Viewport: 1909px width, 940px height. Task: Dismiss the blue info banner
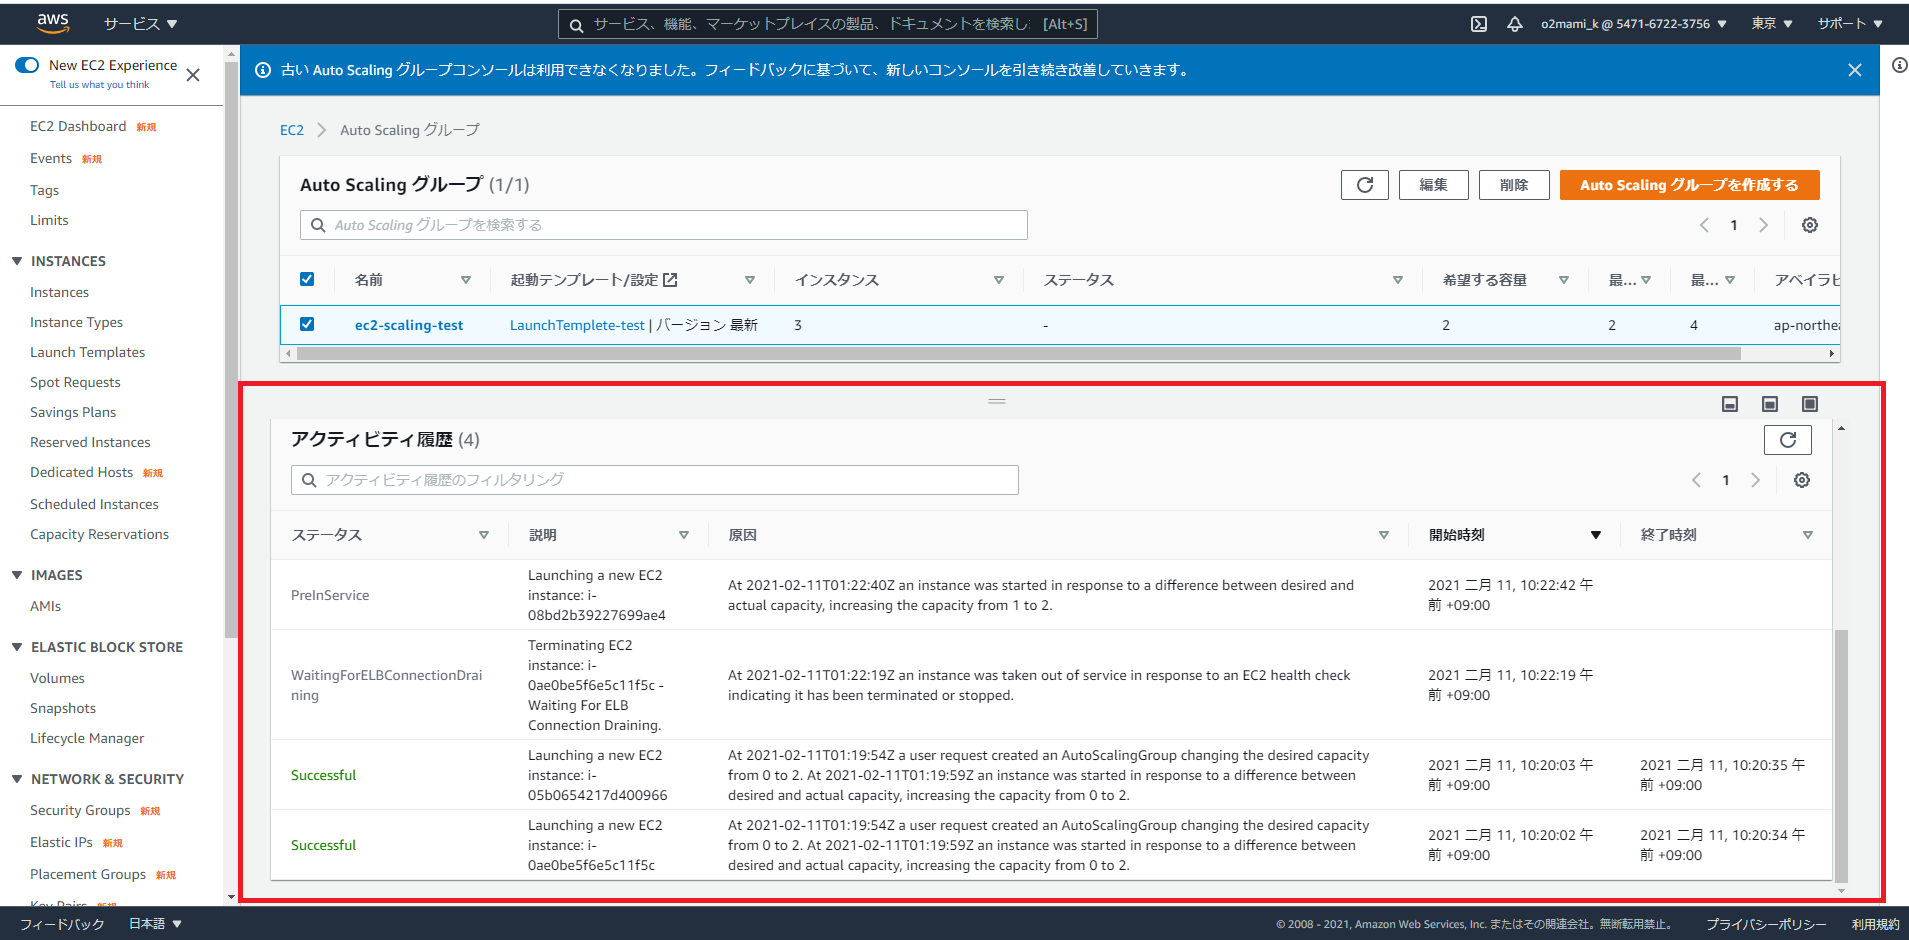[x=1855, y=70]
